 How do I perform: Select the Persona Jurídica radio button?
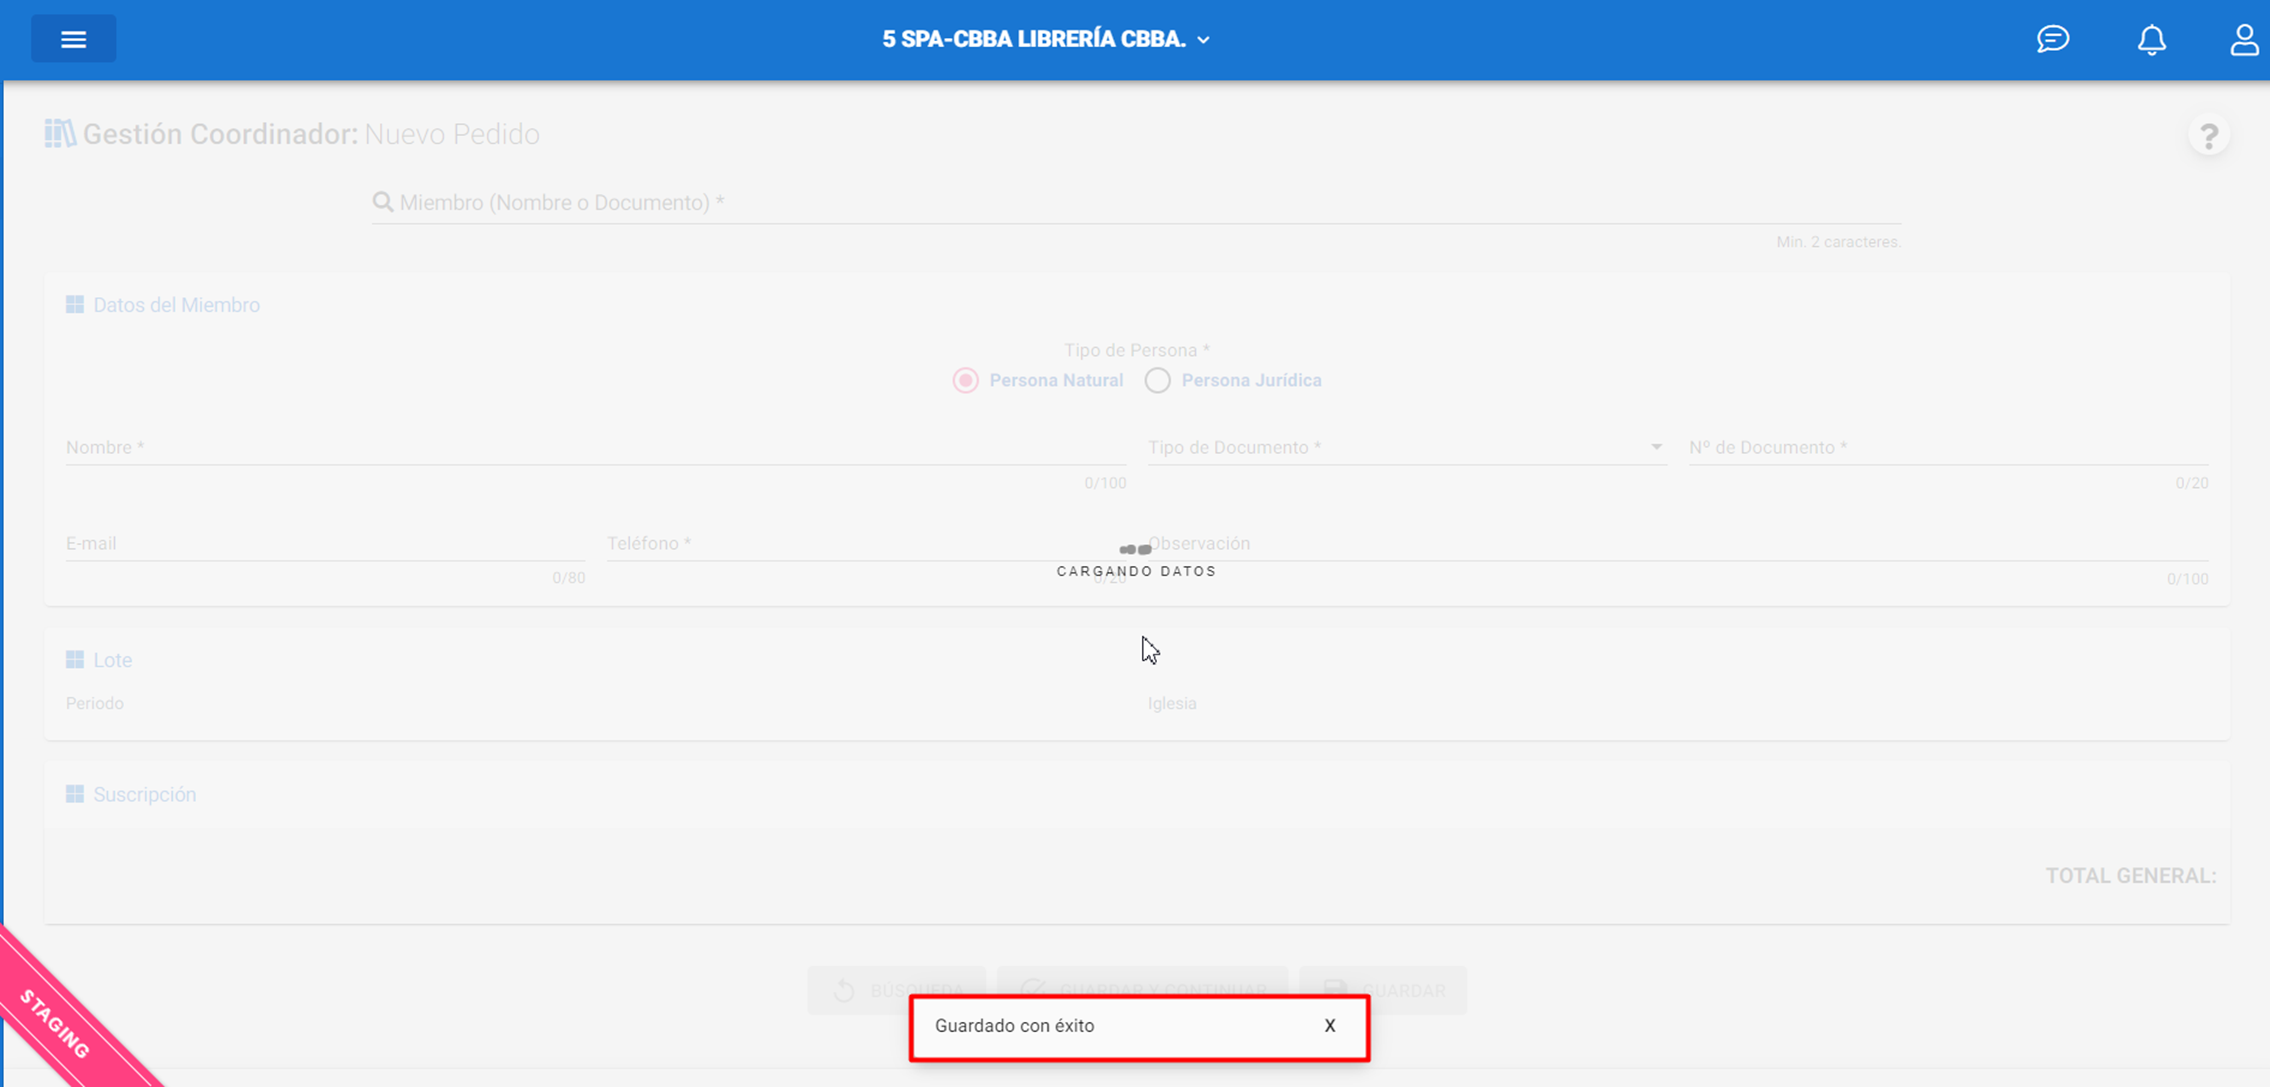coord(1157,380)
